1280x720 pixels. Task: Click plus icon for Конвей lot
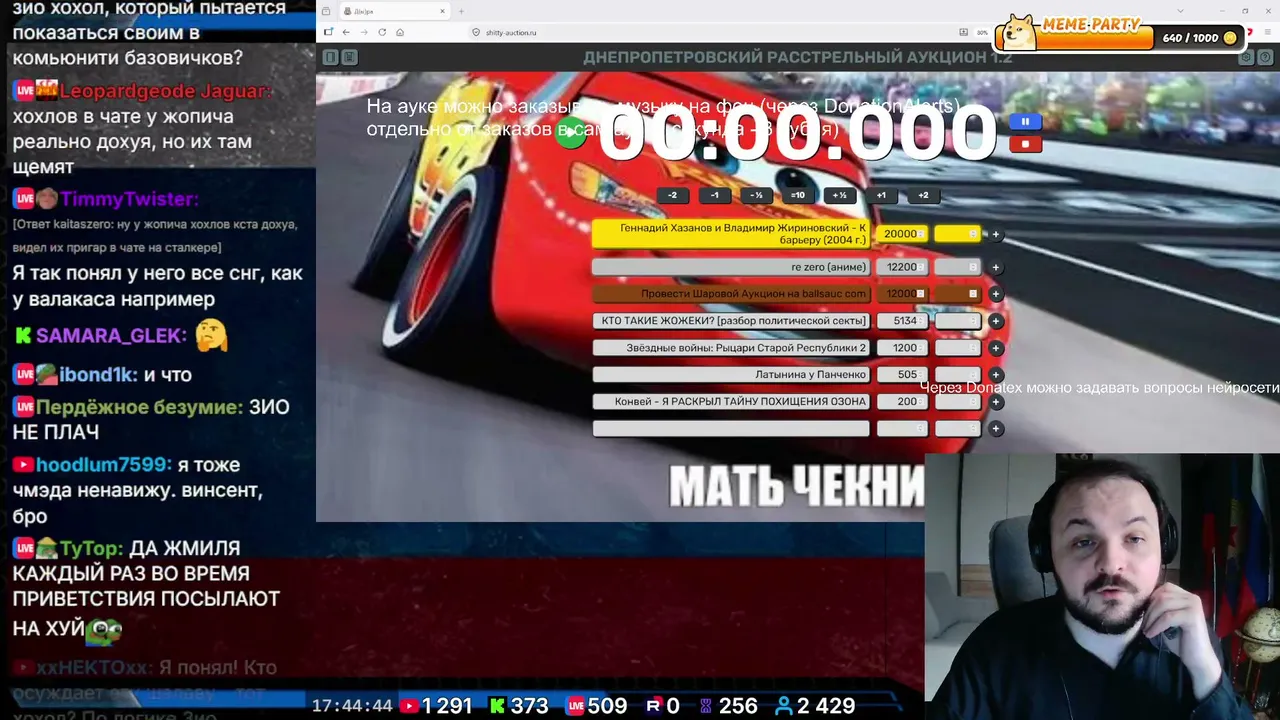point(996,402)
